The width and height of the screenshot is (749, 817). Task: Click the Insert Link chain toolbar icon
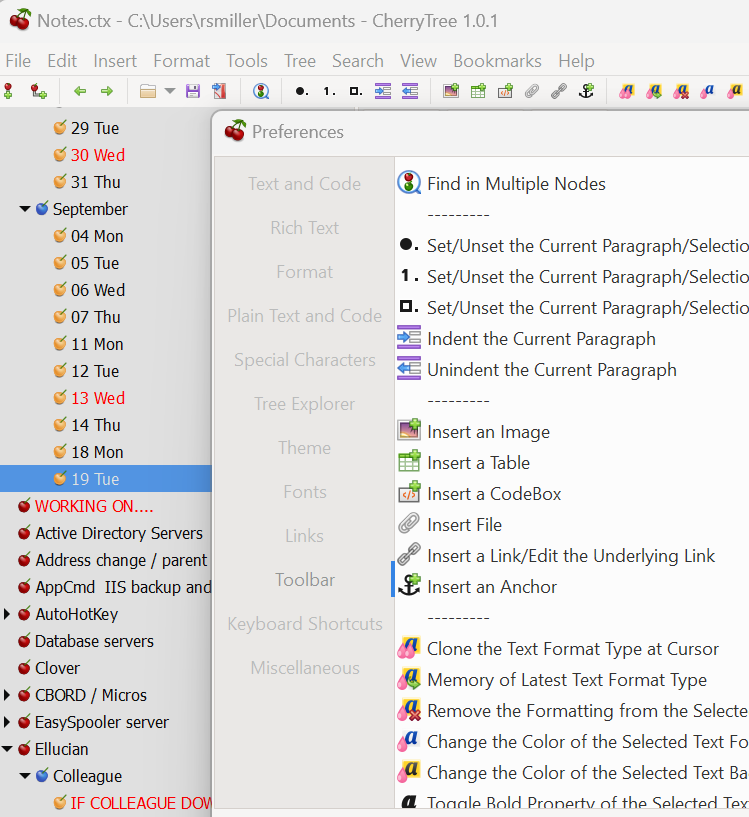(559, 91)
